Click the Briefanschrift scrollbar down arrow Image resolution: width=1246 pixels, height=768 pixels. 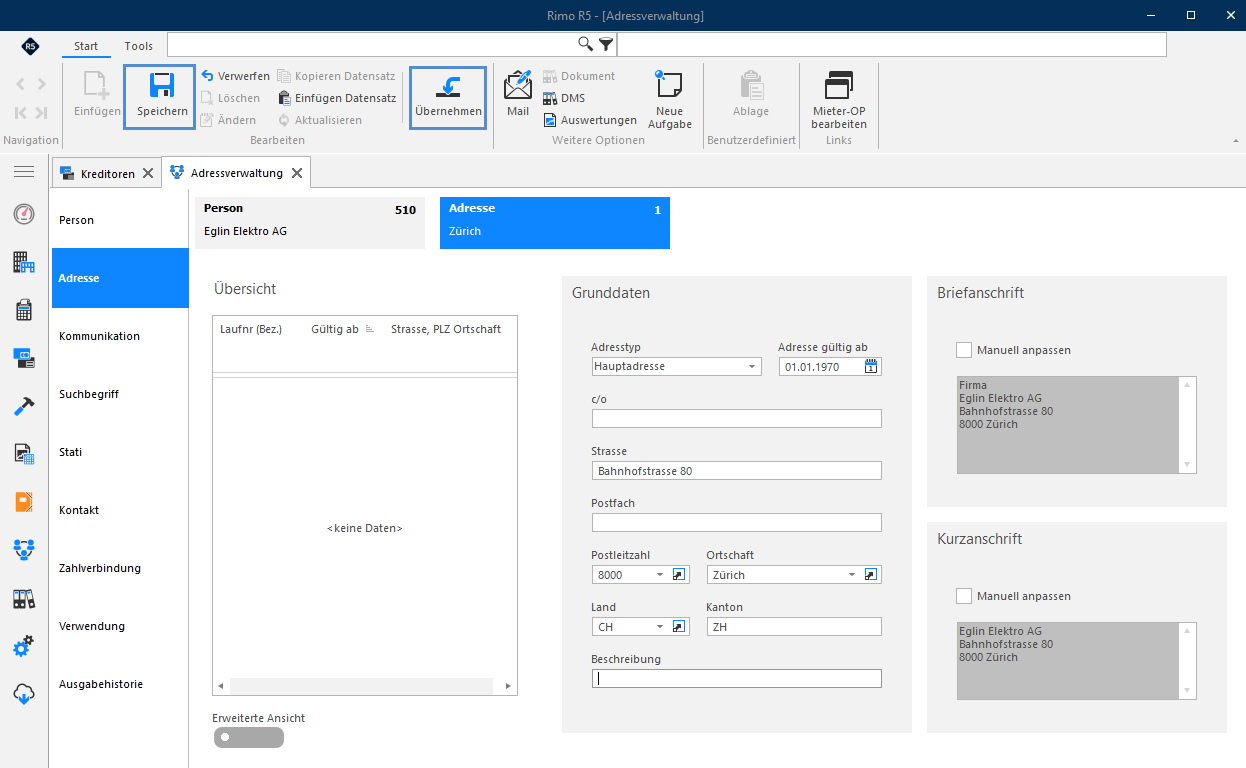pos(1187,465)
